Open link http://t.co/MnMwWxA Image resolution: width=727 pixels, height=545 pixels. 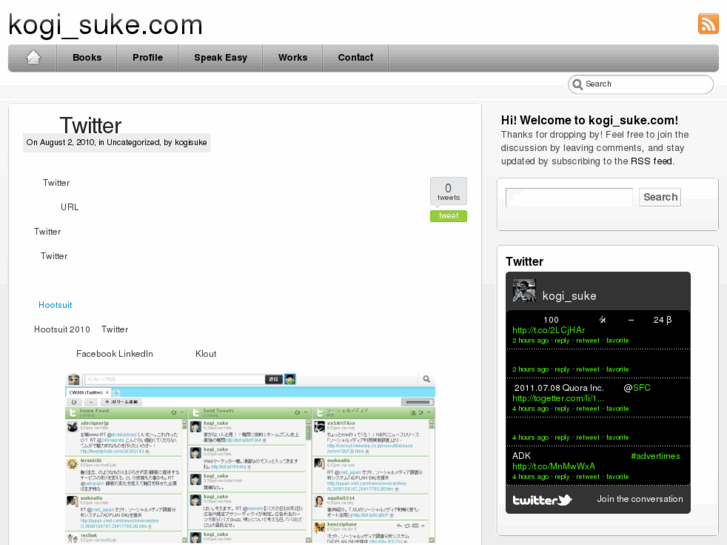[554, 466]
